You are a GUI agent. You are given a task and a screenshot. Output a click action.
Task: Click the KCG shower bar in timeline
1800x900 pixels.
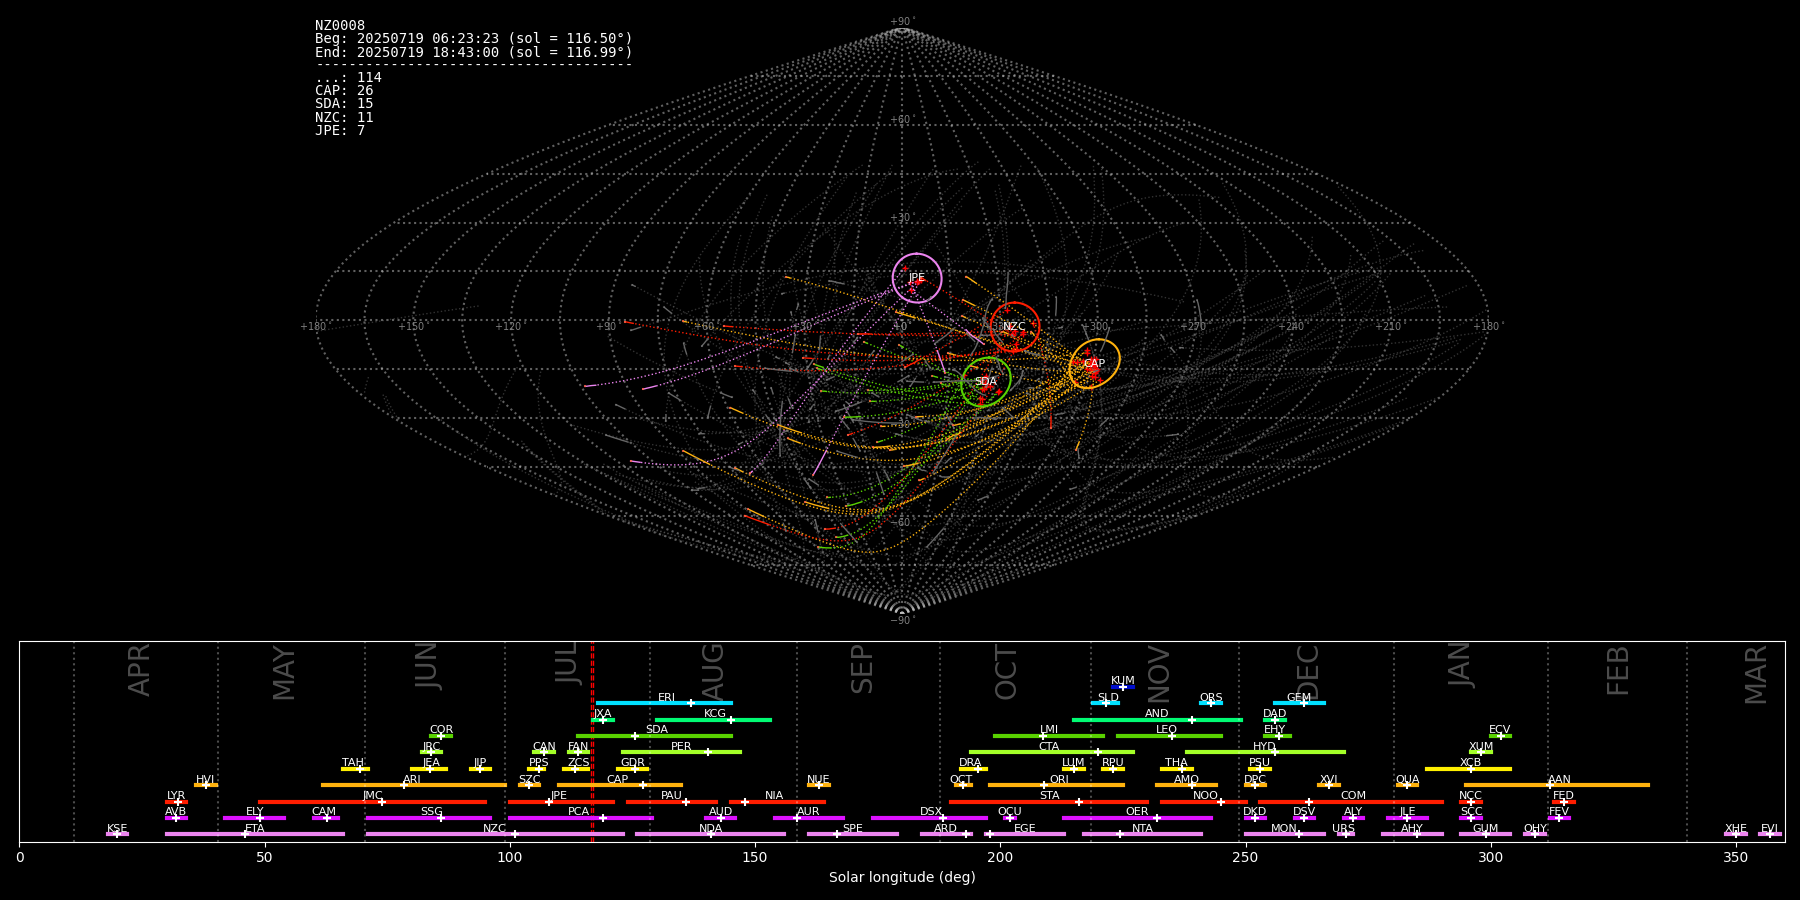[x=713, y=719]
